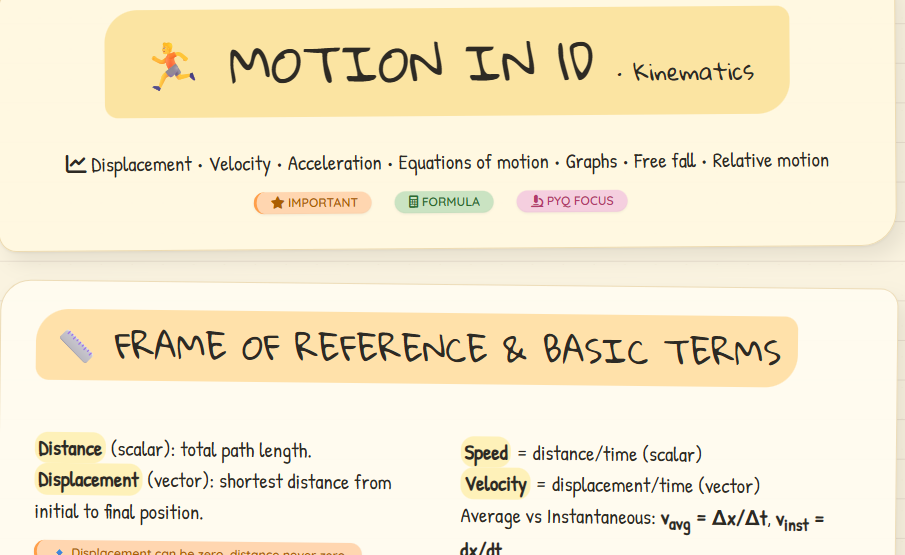Click the MOTION IN 1D title
Image resolution: width=905 pixels, height=555 pixels.
click(411, 63)
